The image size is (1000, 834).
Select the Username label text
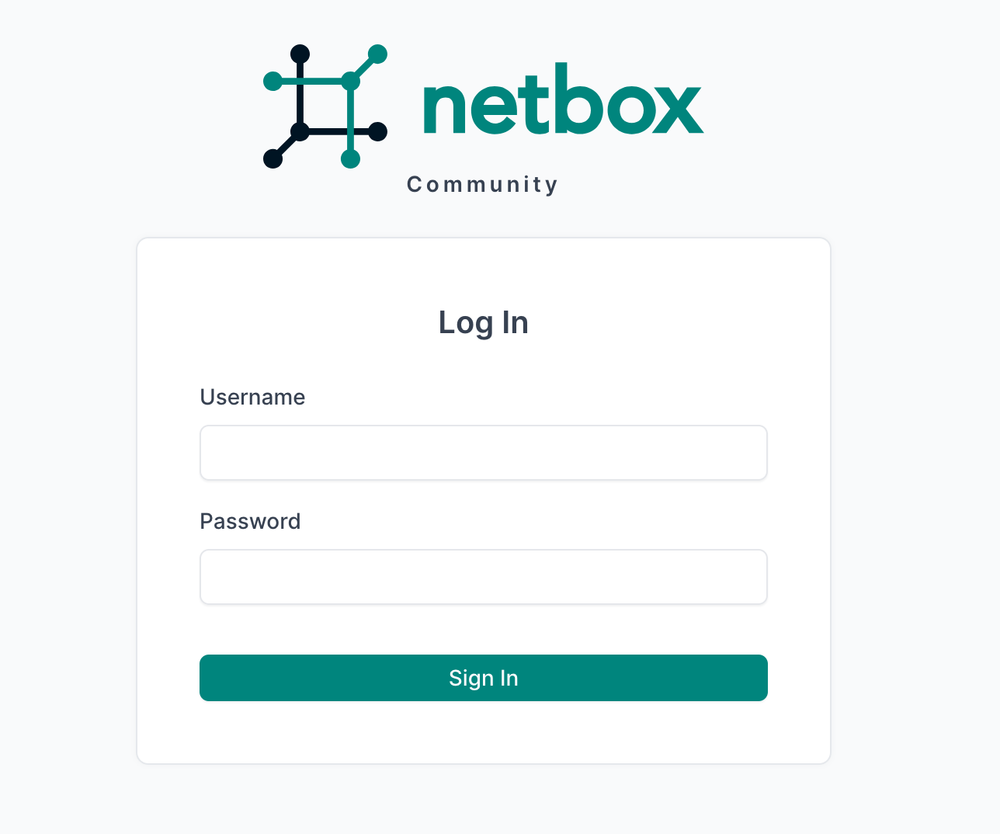252,397
